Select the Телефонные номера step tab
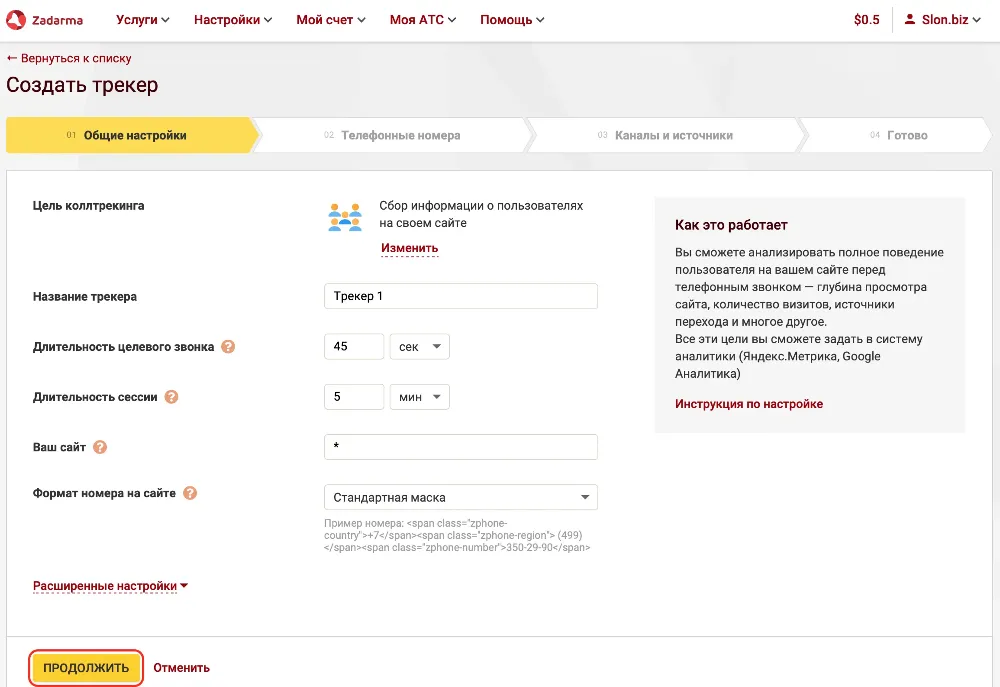The width and height of the screenshot is (1000, 687). [x=392, y=135]
